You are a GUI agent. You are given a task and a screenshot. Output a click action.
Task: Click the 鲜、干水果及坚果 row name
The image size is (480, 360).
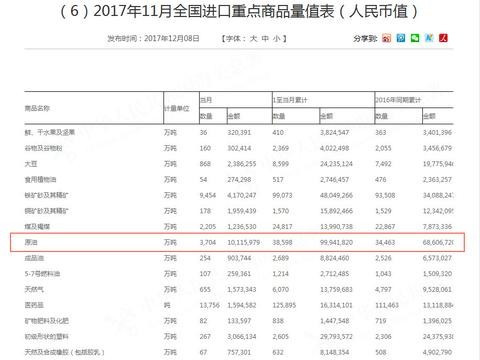(x=50, y=133)
